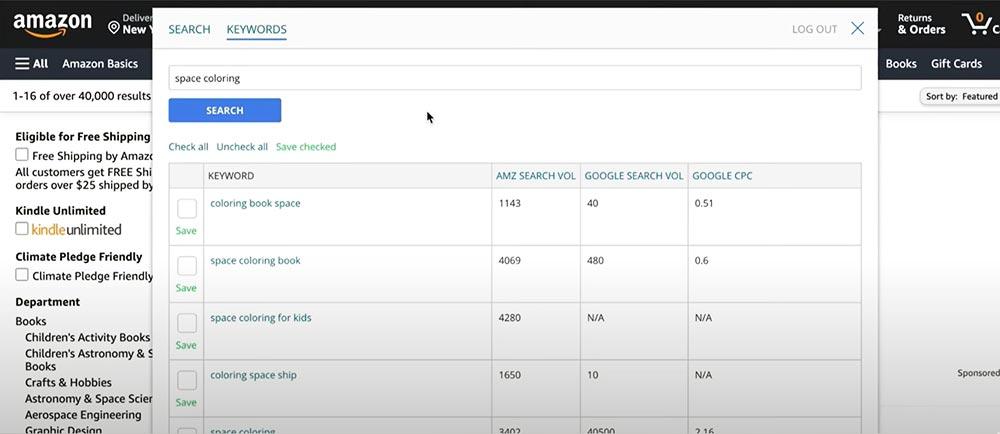Close the keyword panel with X
Viewport: 1000px width, 434px height.
(858, 29)
